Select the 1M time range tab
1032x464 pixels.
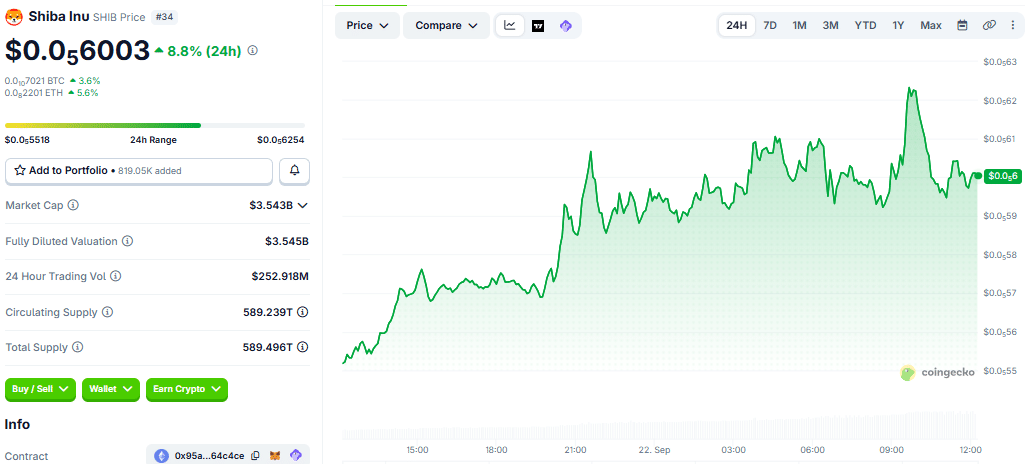click(799, 26)
